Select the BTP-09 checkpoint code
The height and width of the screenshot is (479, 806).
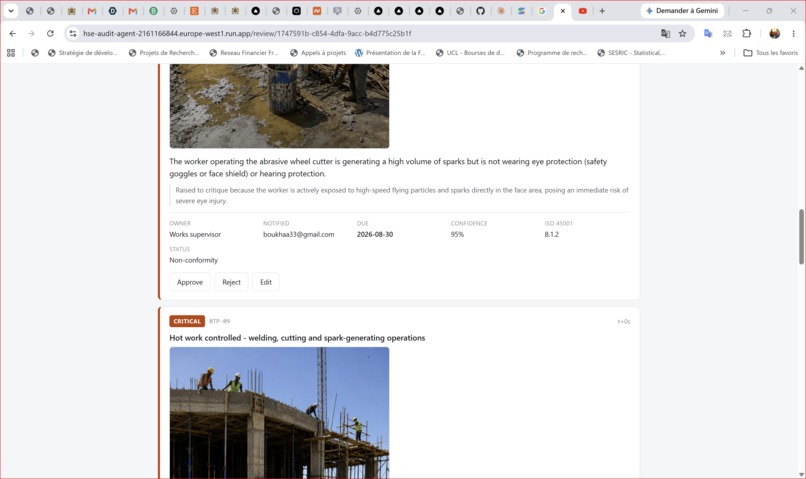tap(219, 321)
